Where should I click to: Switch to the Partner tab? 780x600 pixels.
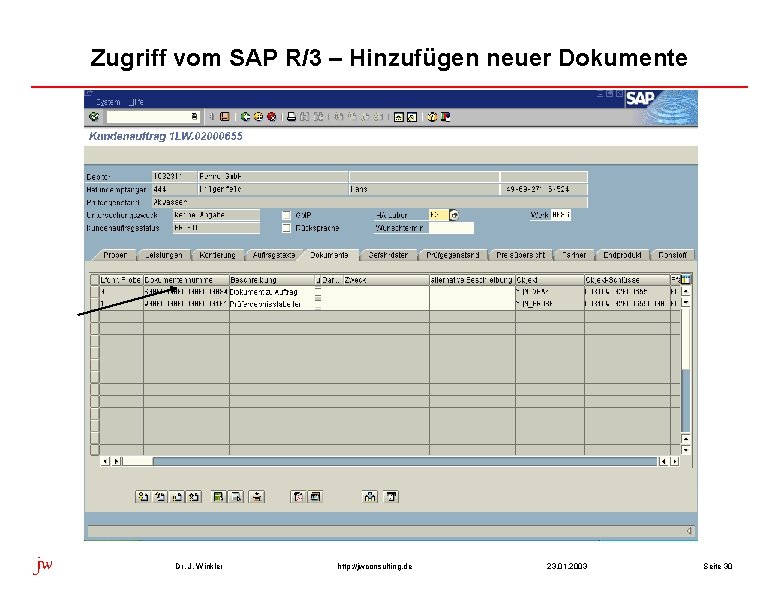[x=574, y=255]
